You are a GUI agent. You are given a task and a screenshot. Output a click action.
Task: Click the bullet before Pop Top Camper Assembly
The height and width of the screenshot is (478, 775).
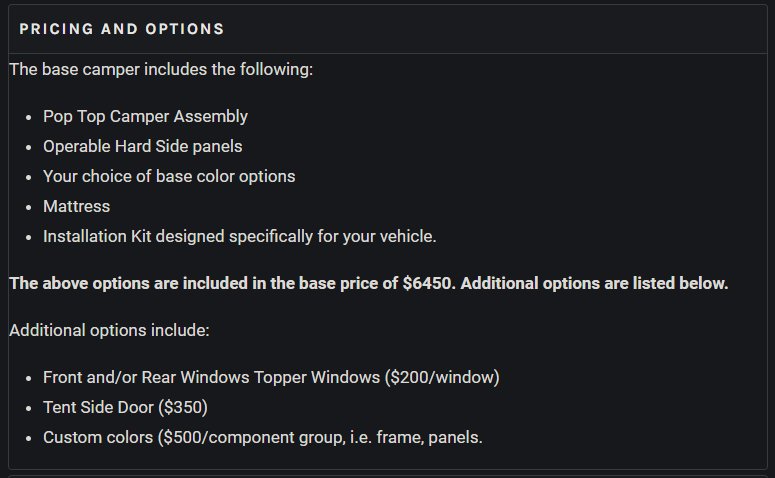29,118
